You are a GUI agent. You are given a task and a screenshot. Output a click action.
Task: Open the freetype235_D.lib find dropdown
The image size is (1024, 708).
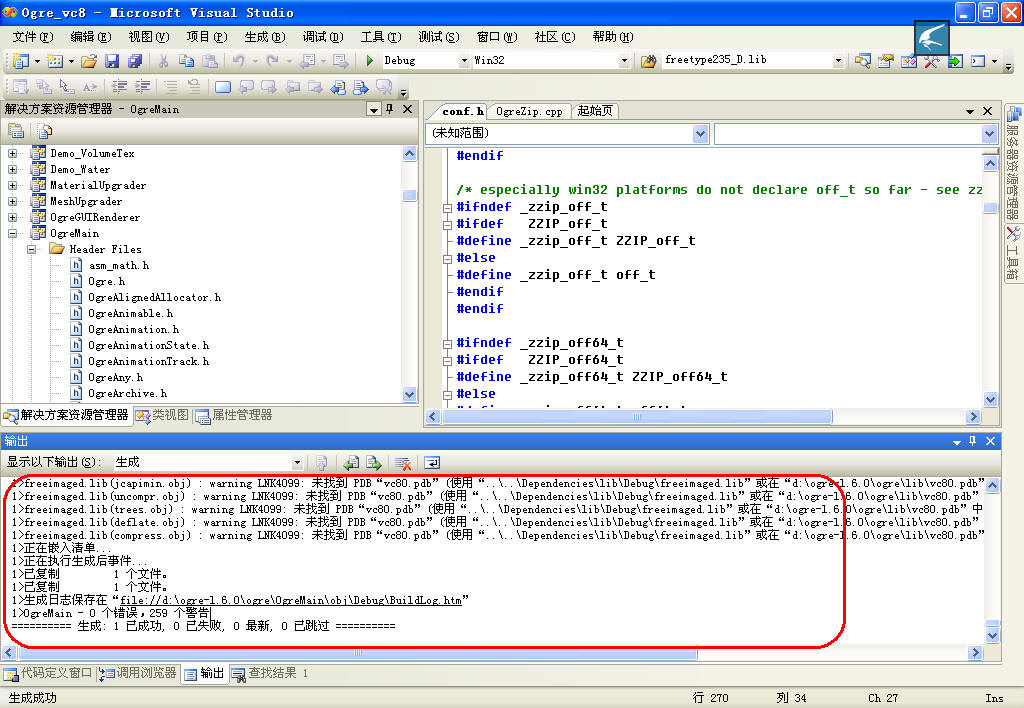point(839,61)
